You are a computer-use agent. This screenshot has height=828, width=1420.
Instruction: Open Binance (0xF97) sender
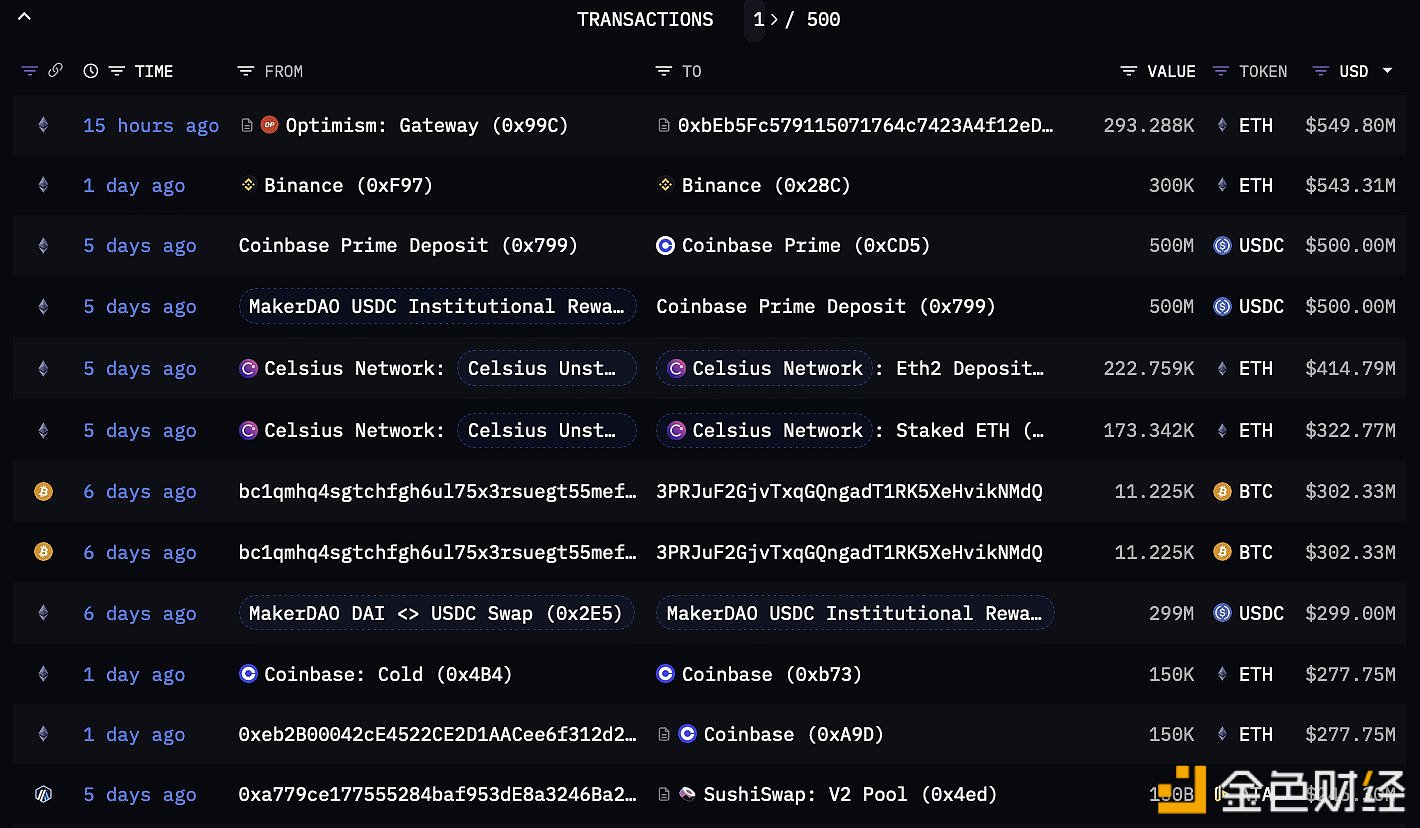[348, 185]
